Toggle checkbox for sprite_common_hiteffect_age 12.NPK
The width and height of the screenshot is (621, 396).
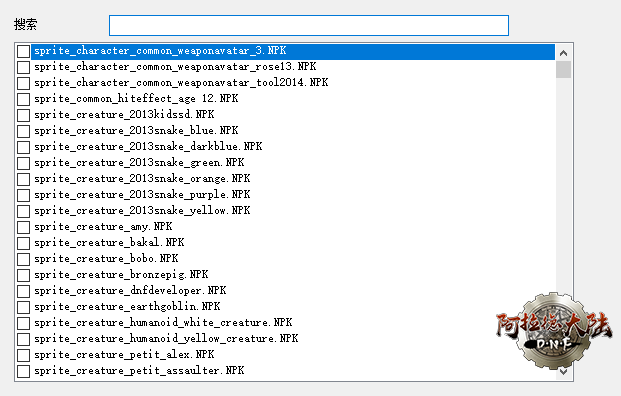[x=23, y=99]
